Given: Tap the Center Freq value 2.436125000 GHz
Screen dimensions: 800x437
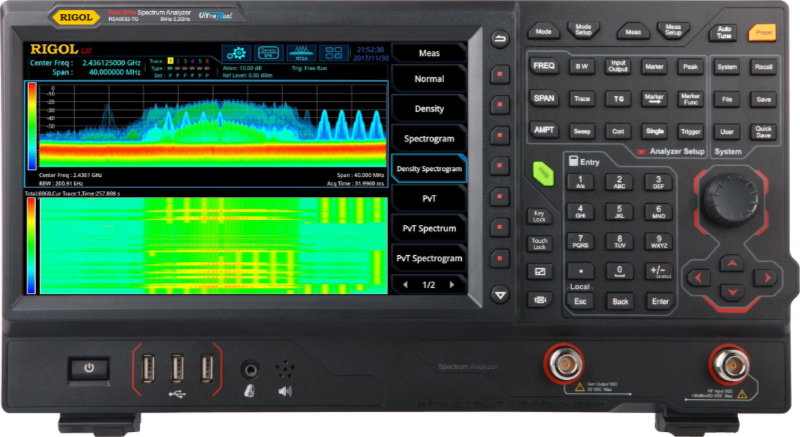Looking at the screenshot, I should click(111, 63).
